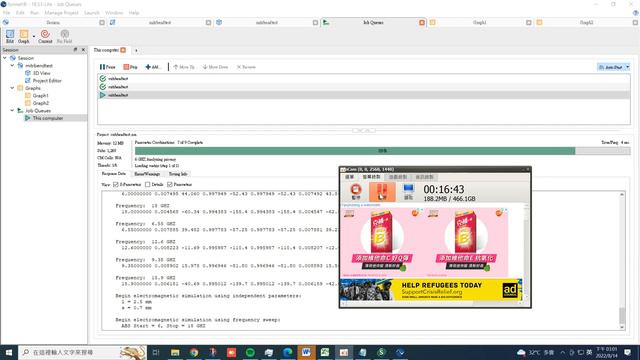Open Chrome from the taskbar
This screenshot has height=360, width=640.
point(194,352)
